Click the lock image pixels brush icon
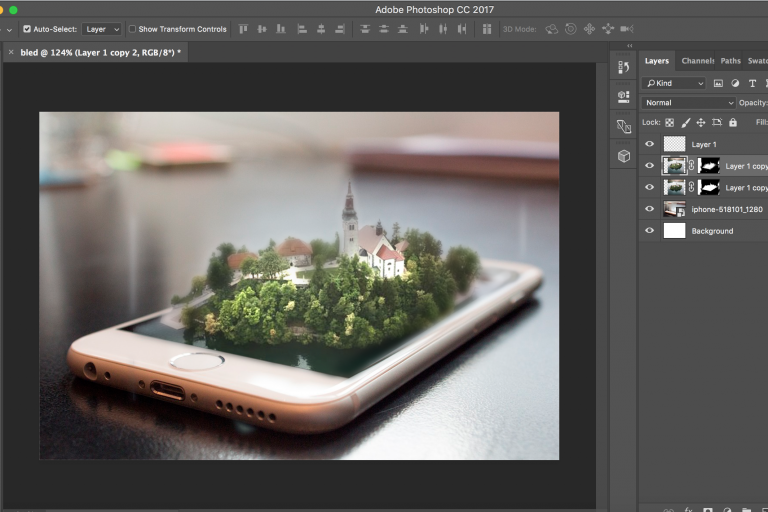768x512 pixels. pyautogui.click(x=685, y=123)
